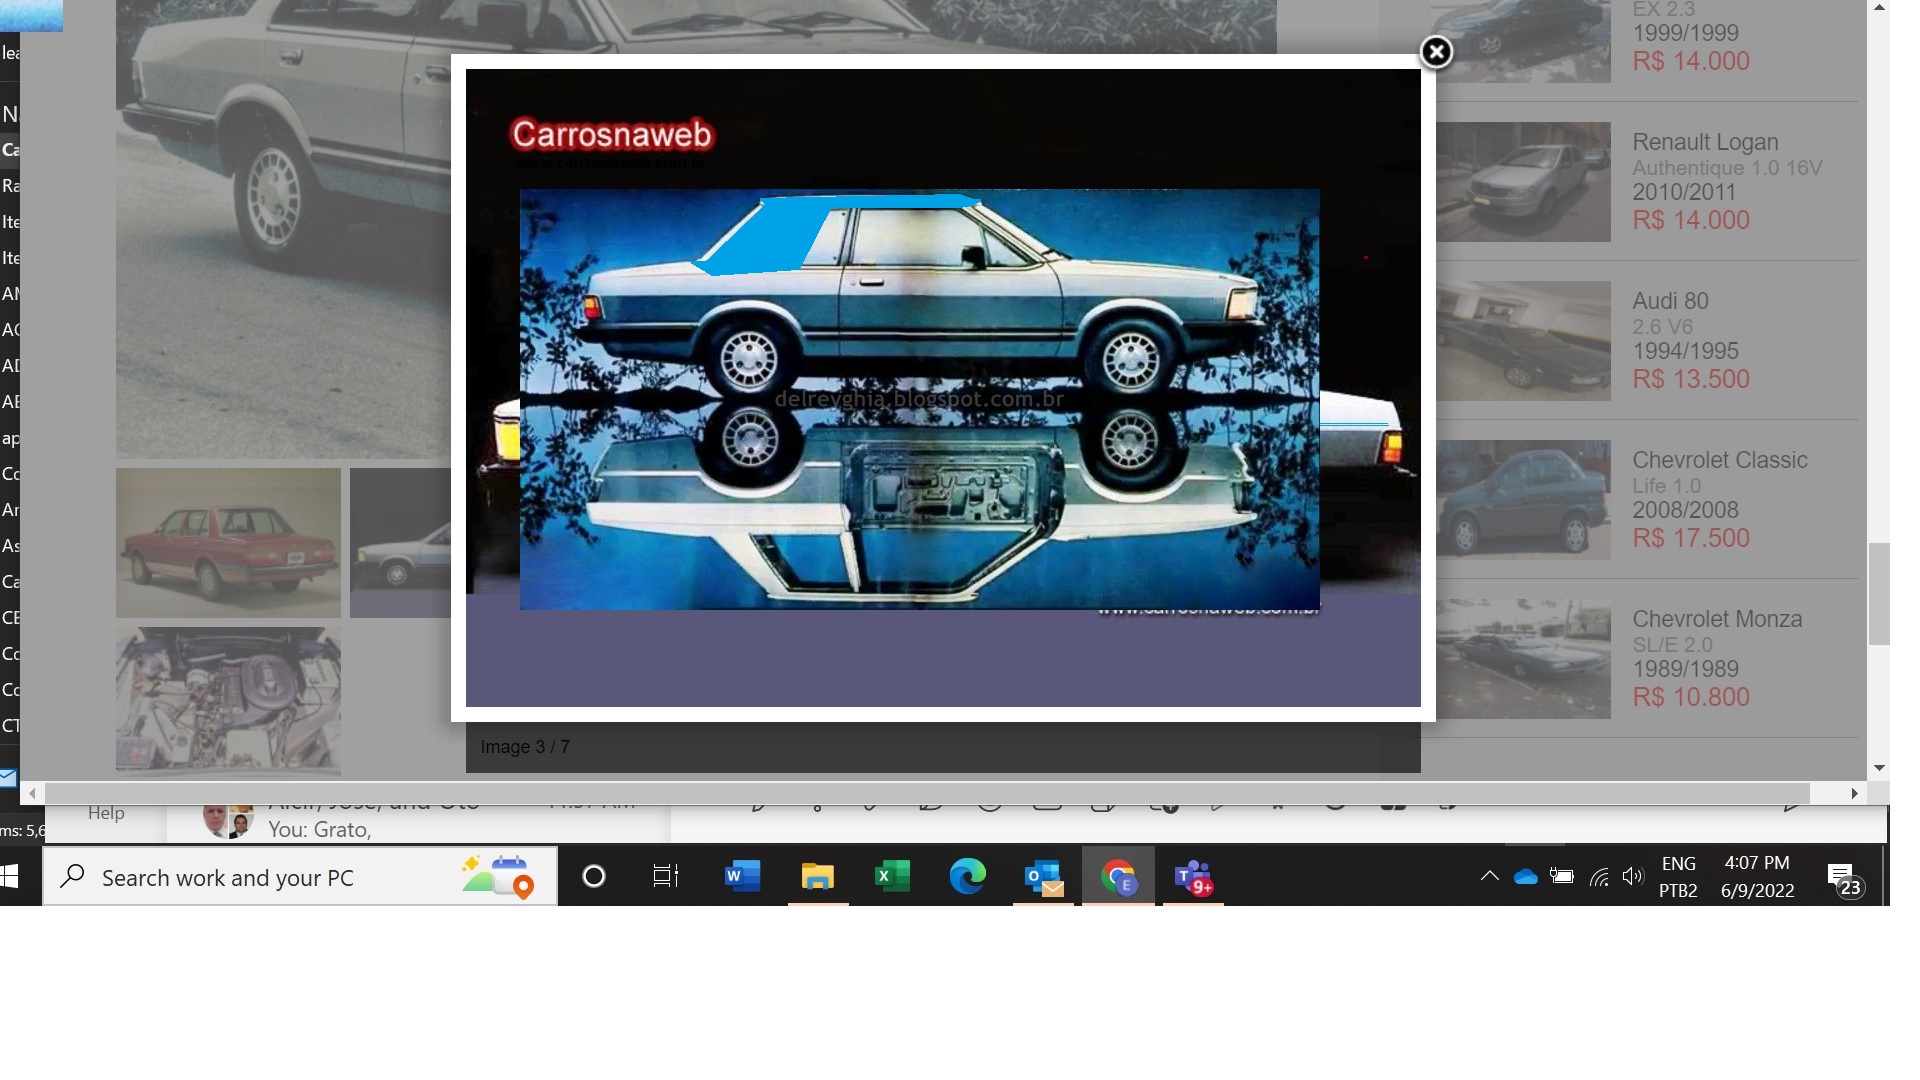The image size is (1920, 1080).
Task: Open the Windows Start menu
Action: click(x=9, y=877)
